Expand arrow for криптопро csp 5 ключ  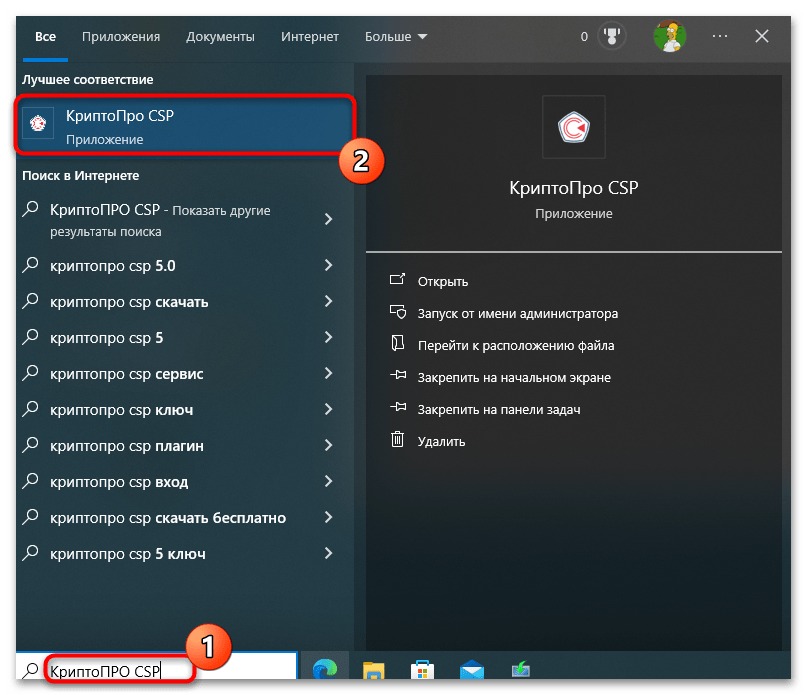point(328,553)
